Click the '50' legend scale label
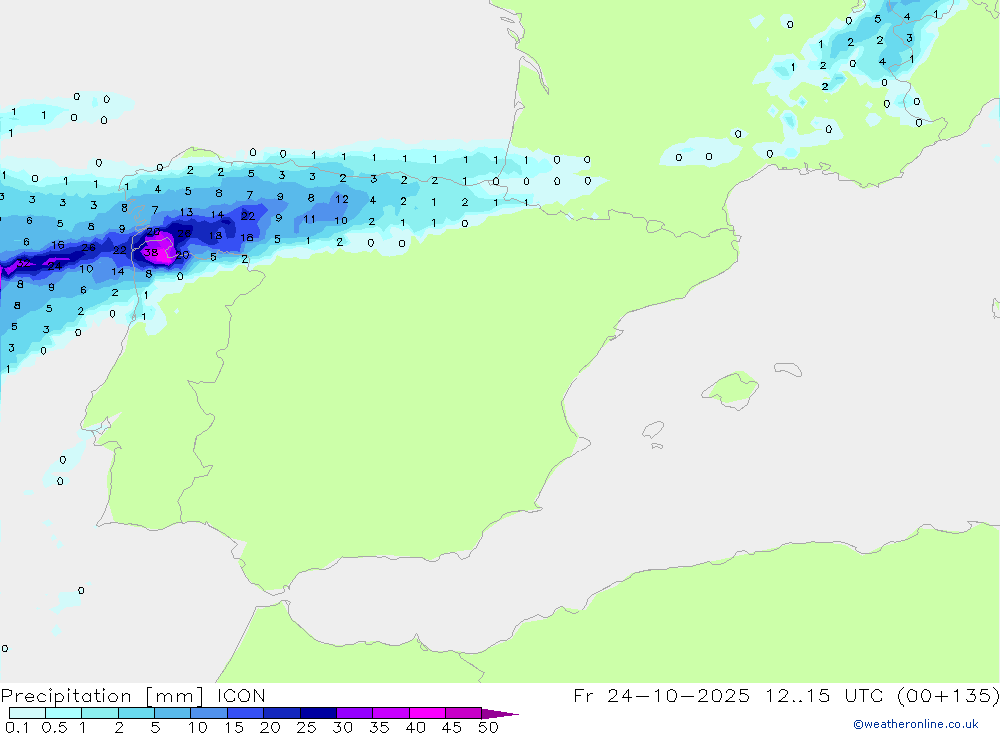This screenshot has width=1000, height=733. pos(488,727)
